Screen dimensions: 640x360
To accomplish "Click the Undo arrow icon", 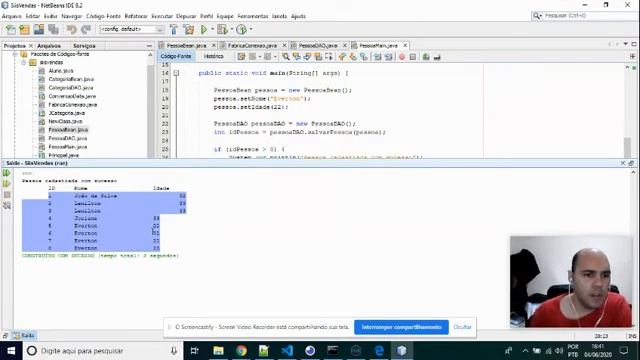I will point(72,29).
